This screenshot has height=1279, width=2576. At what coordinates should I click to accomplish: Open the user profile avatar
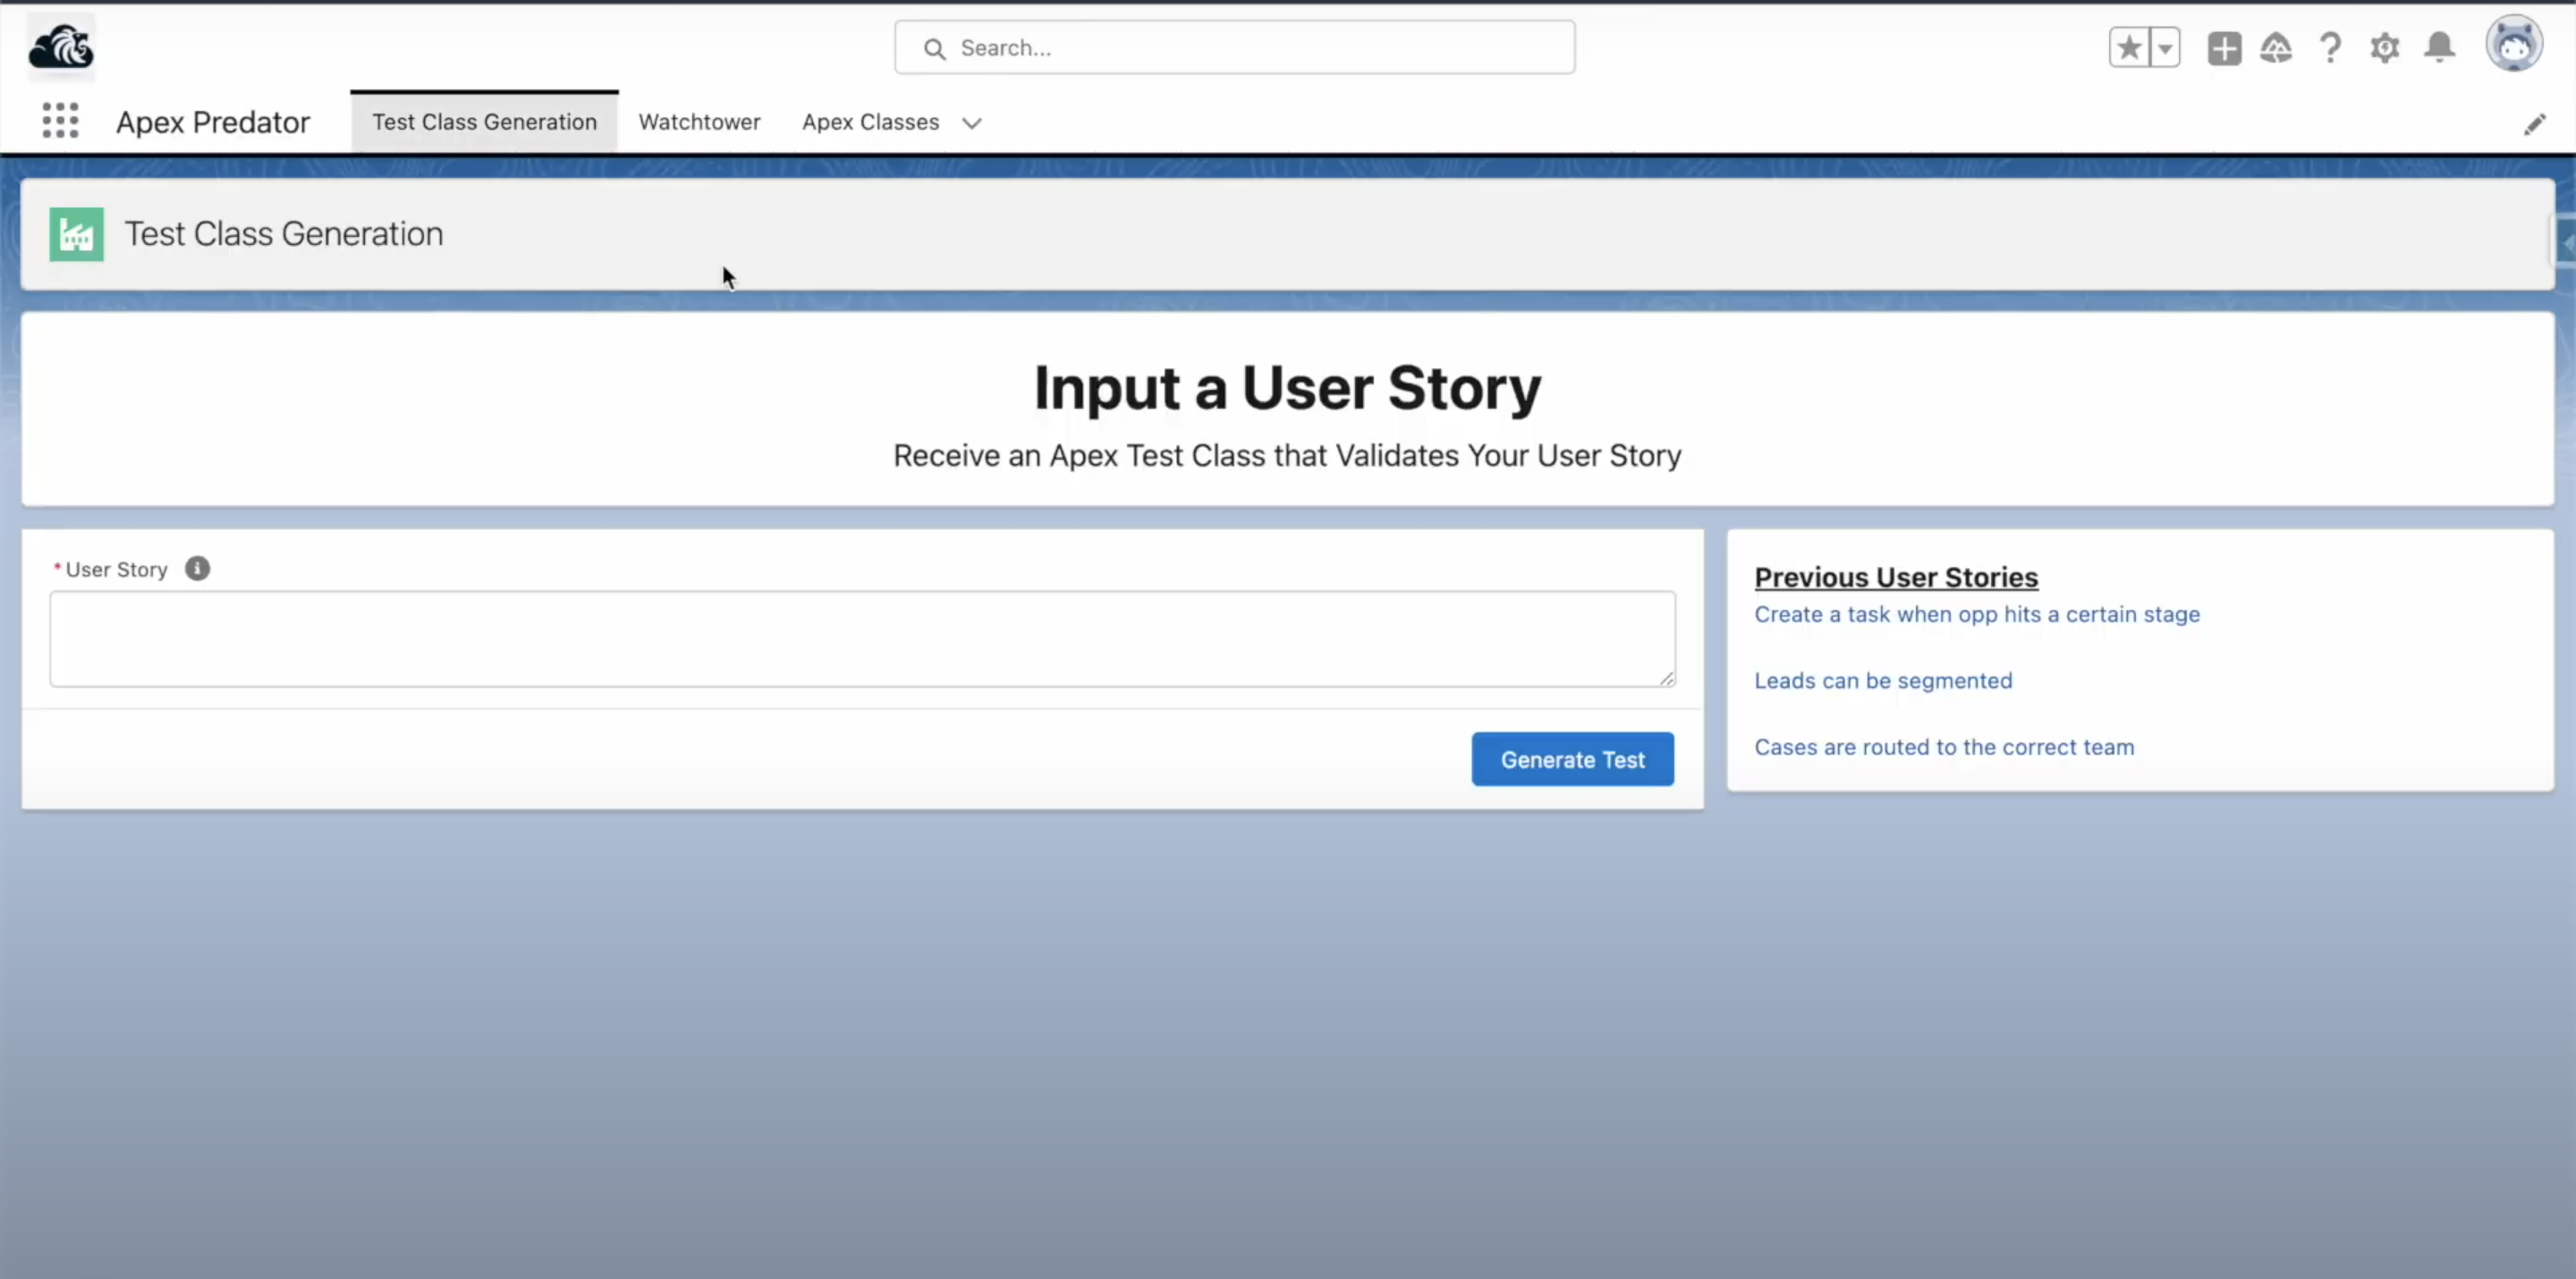[2514, 43]
